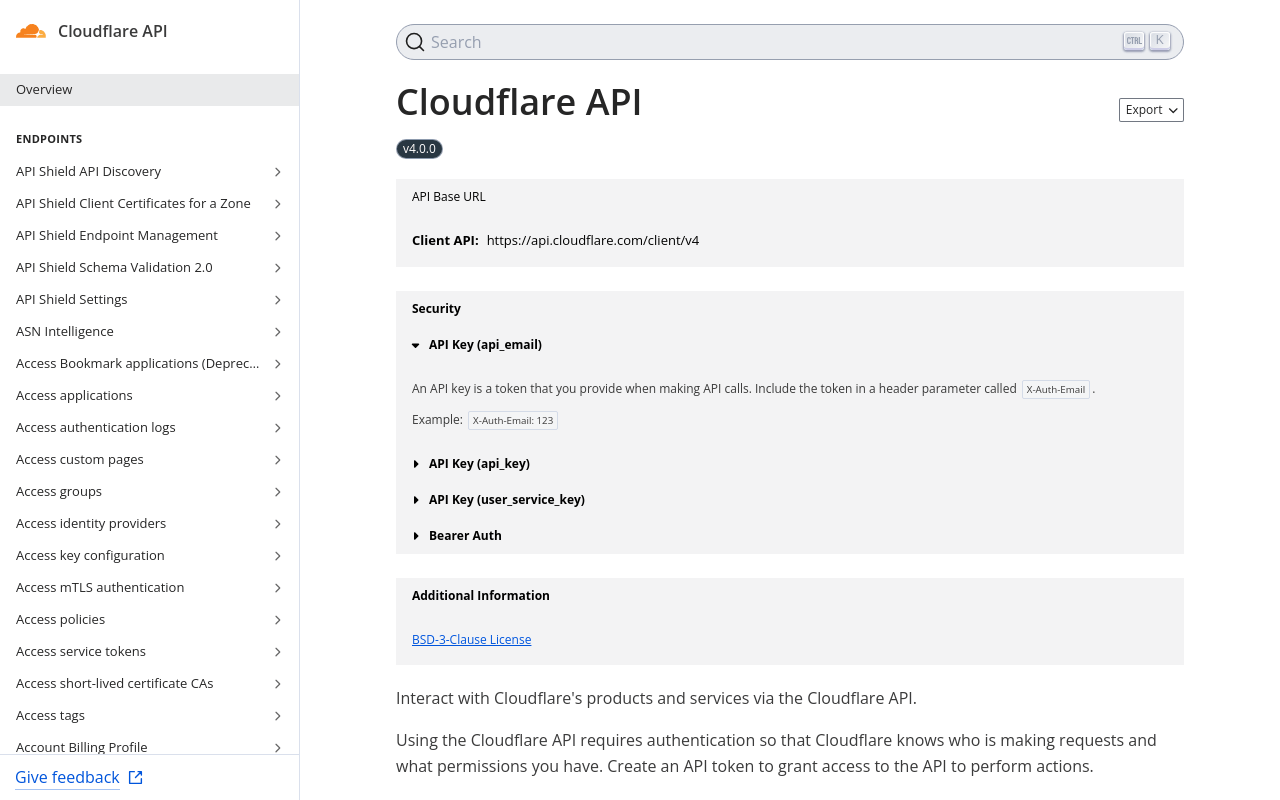Click the base URL https://api.cloudflare.com/client/v4

pyautogui.click(x=593, y=240)
